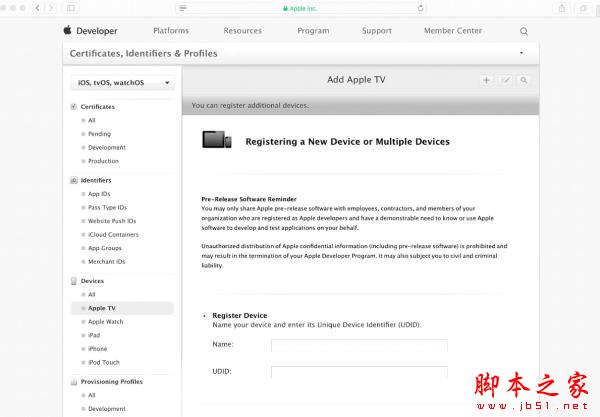Click the UDID input field

359,372
